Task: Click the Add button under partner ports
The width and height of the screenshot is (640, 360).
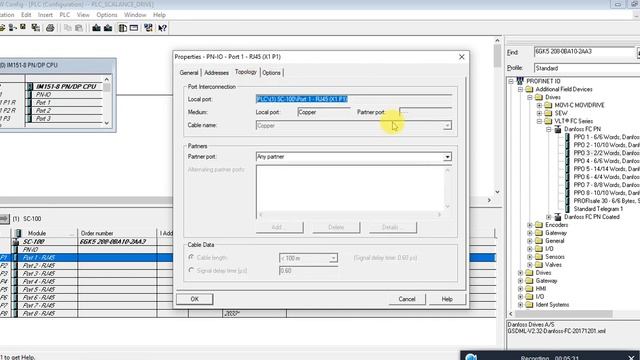Action: pos(280,227)
